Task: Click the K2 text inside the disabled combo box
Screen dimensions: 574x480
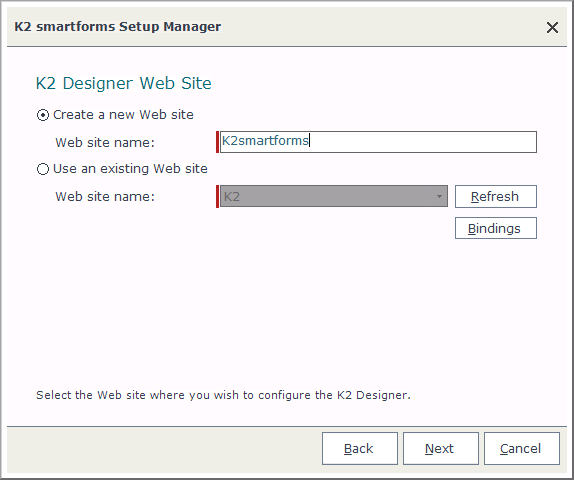Action: 231,197
